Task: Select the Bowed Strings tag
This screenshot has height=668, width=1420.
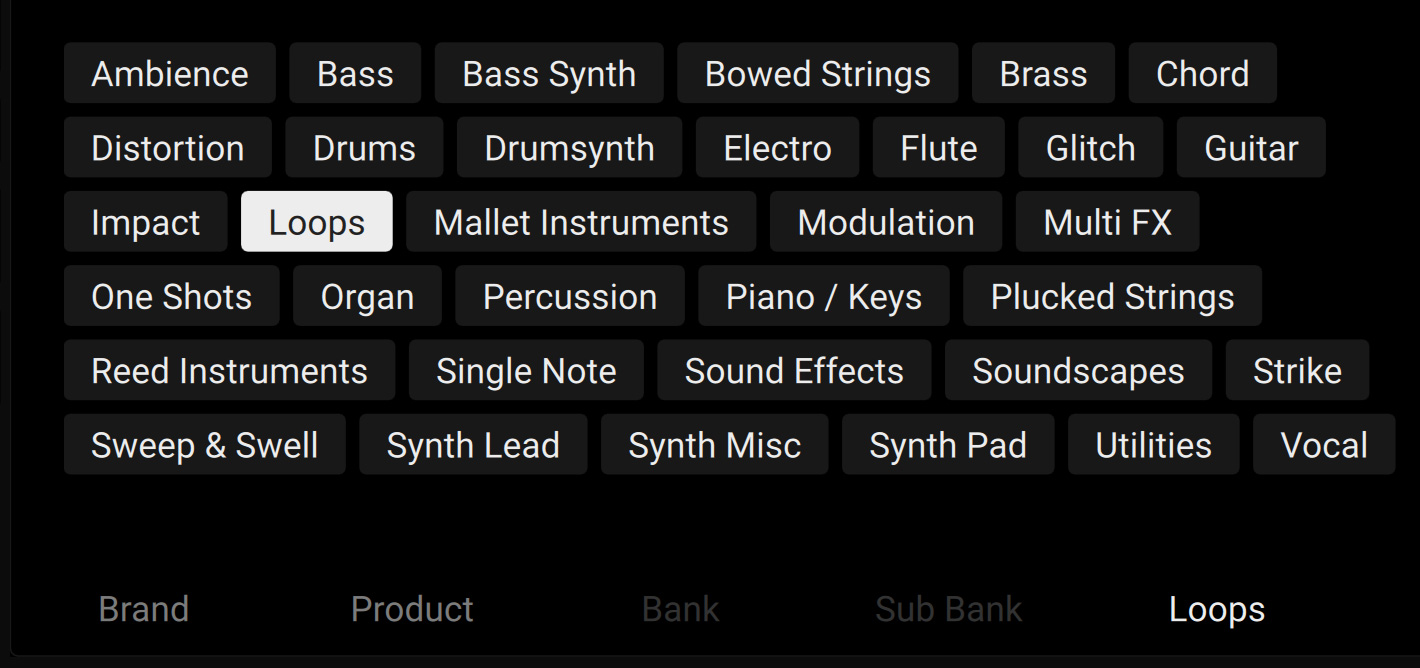Action: (817, 74)
